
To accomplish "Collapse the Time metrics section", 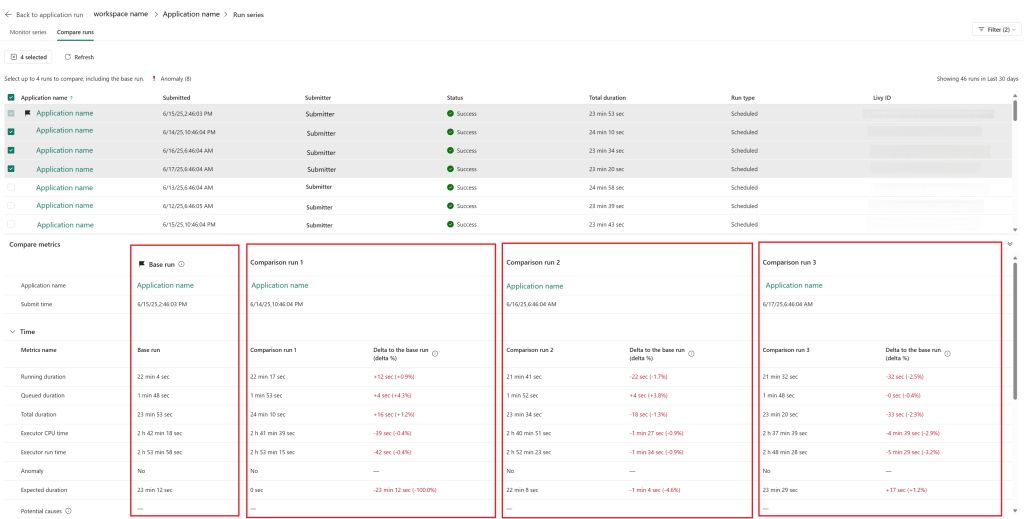I will tap(13, 331).
